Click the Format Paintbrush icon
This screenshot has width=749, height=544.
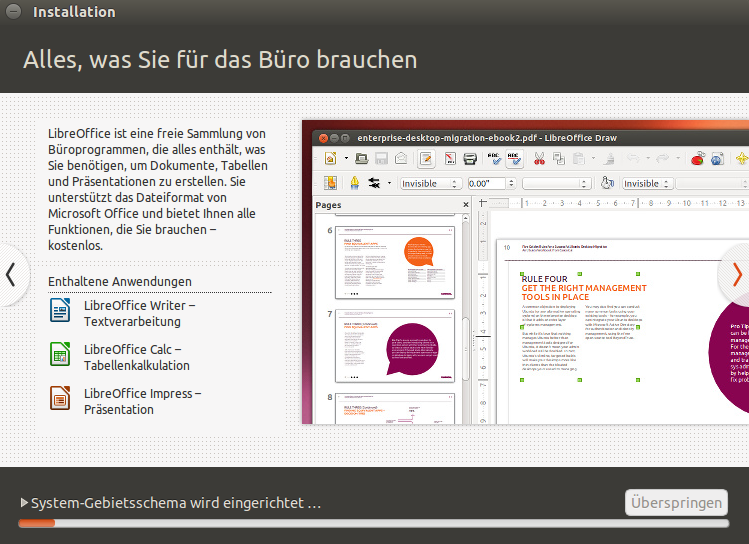[610, 159]
